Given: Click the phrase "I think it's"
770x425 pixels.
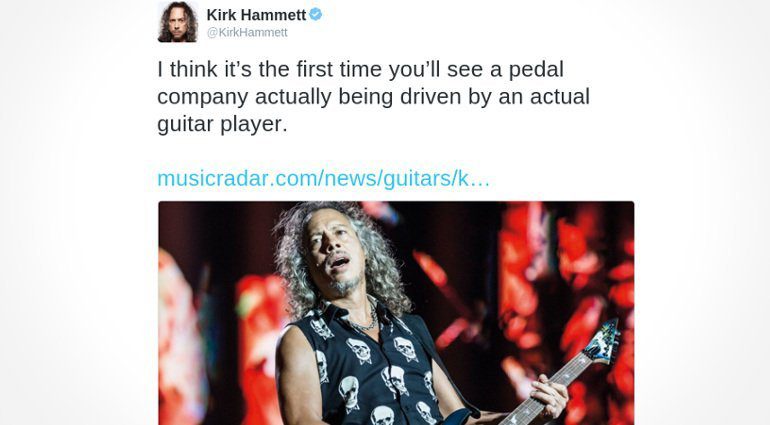Looking at the screenshot, I should 204,69.
